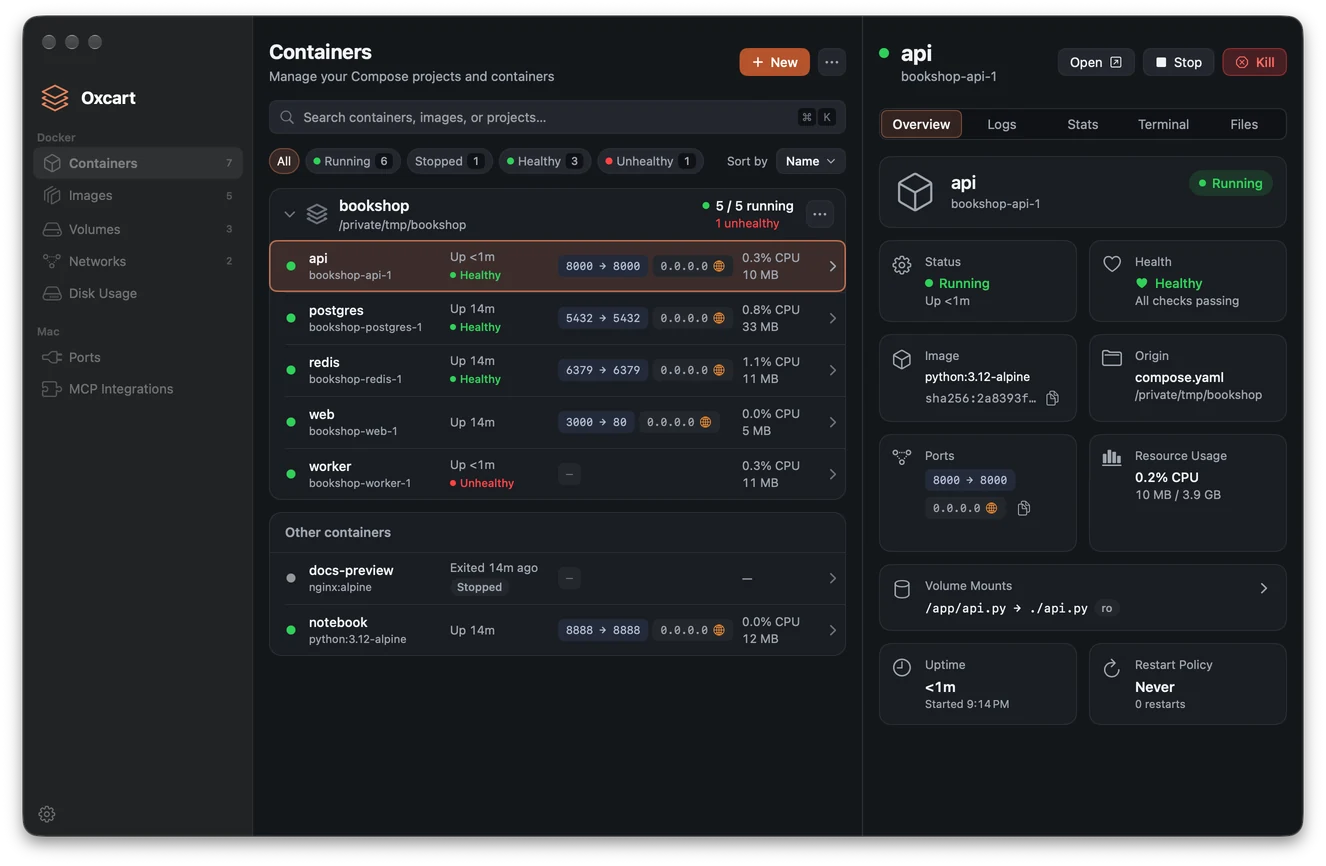Switch to the Stats tab
Screen dimensions: 1326x866
pyautogui.click(x=1082, y=124)
